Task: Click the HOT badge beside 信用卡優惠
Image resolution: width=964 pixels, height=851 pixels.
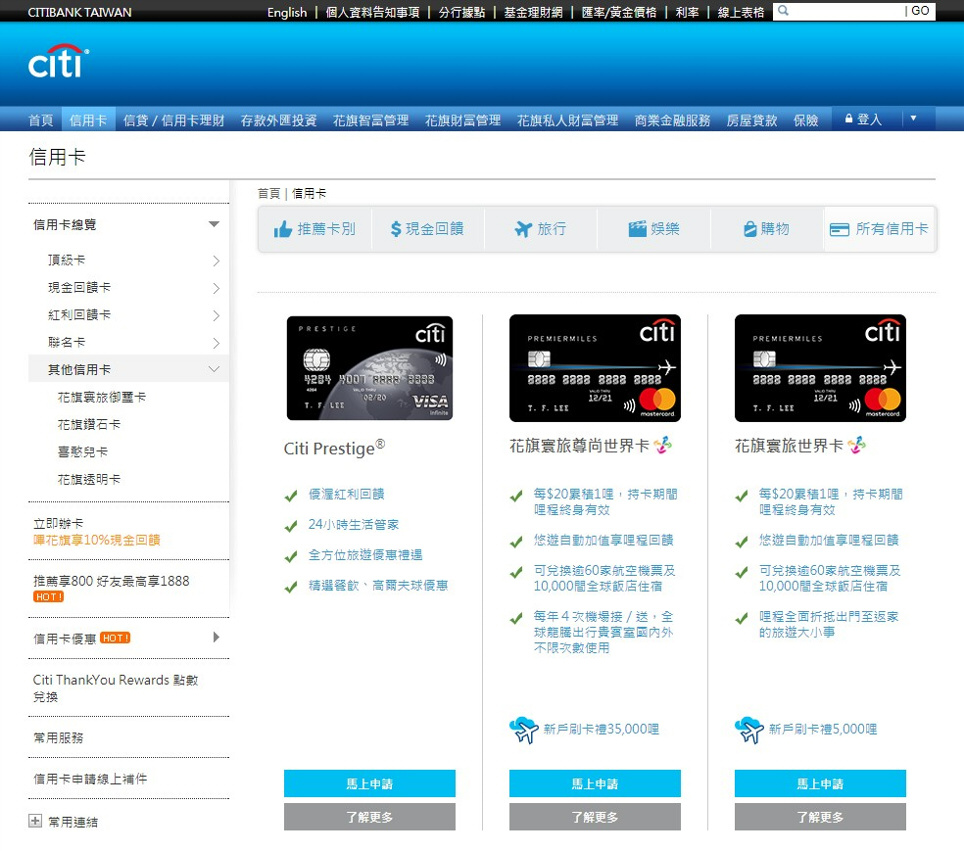Action: click(x=115, y=638)
